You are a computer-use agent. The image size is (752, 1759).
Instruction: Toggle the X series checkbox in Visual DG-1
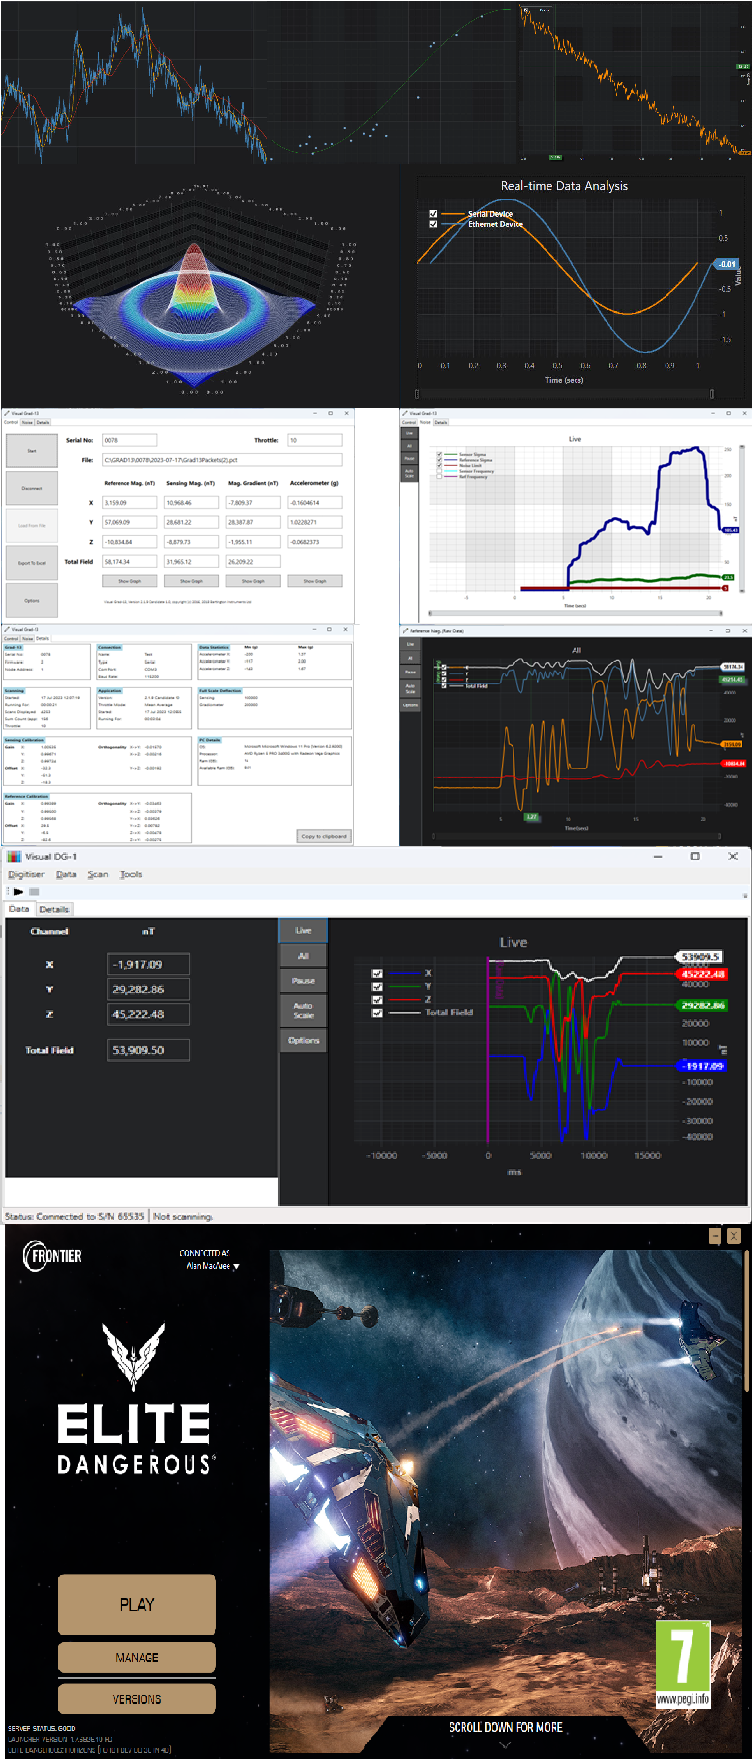377,973
